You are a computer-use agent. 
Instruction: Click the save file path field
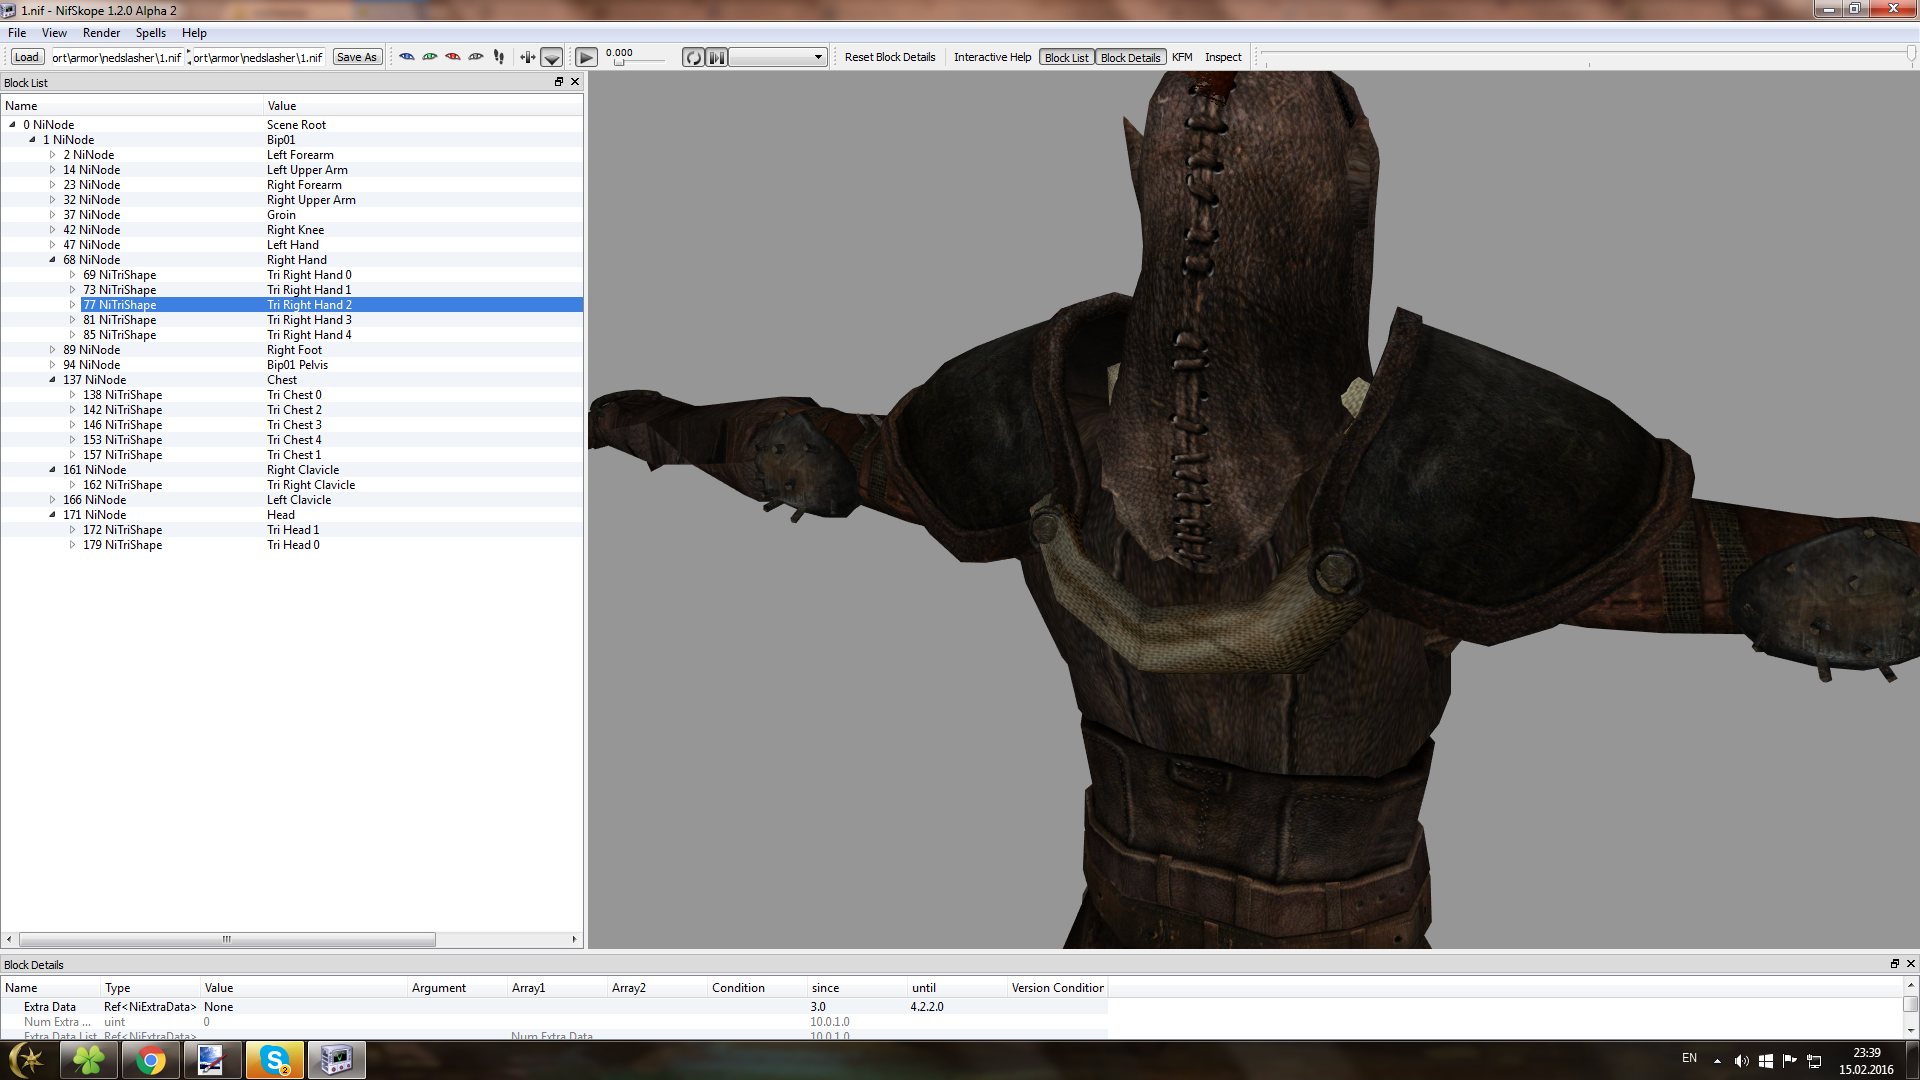258,57
